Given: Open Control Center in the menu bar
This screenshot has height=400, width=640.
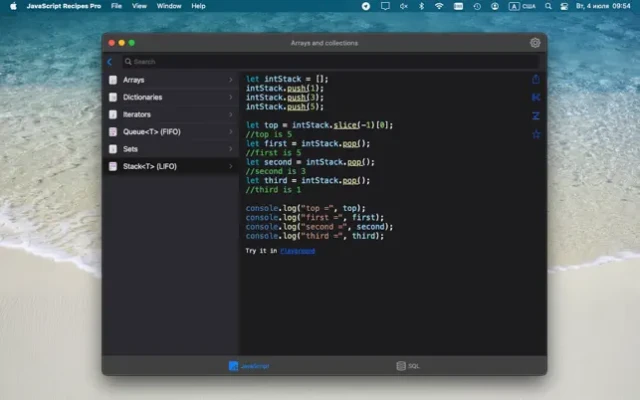Looking at the screenshot, I should pos(564,6).
